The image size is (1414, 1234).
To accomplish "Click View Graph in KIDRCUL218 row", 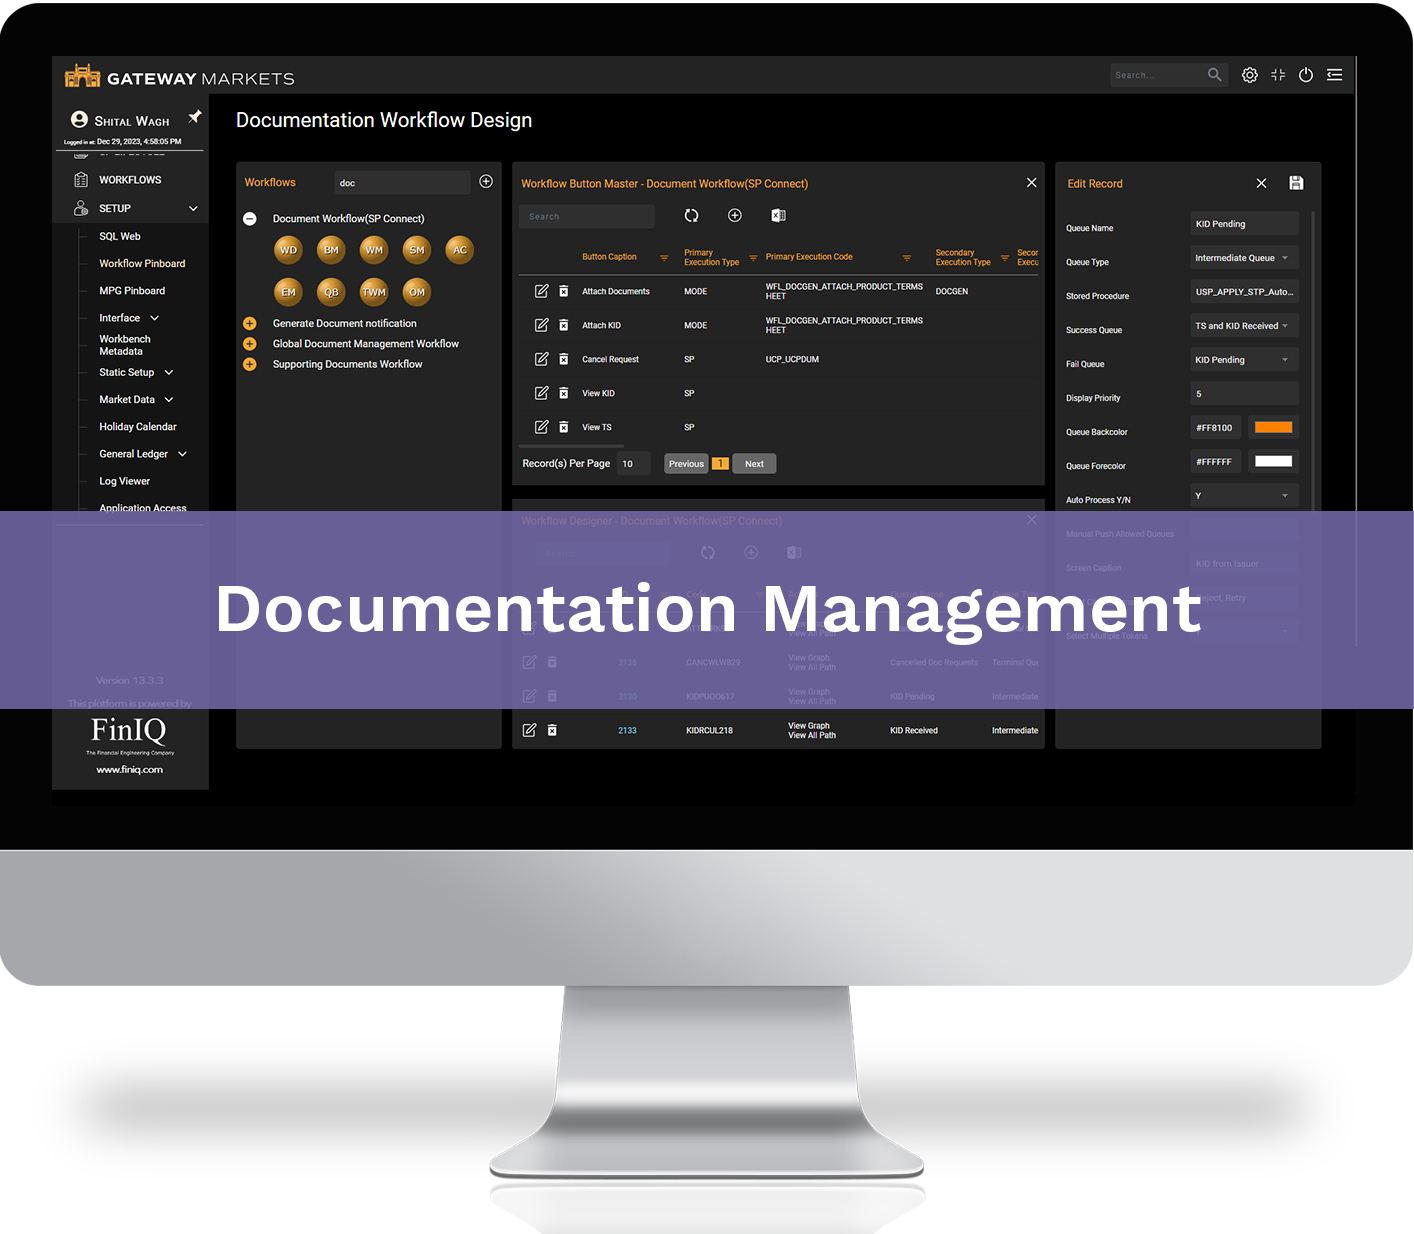I will (x=809, y=726).
